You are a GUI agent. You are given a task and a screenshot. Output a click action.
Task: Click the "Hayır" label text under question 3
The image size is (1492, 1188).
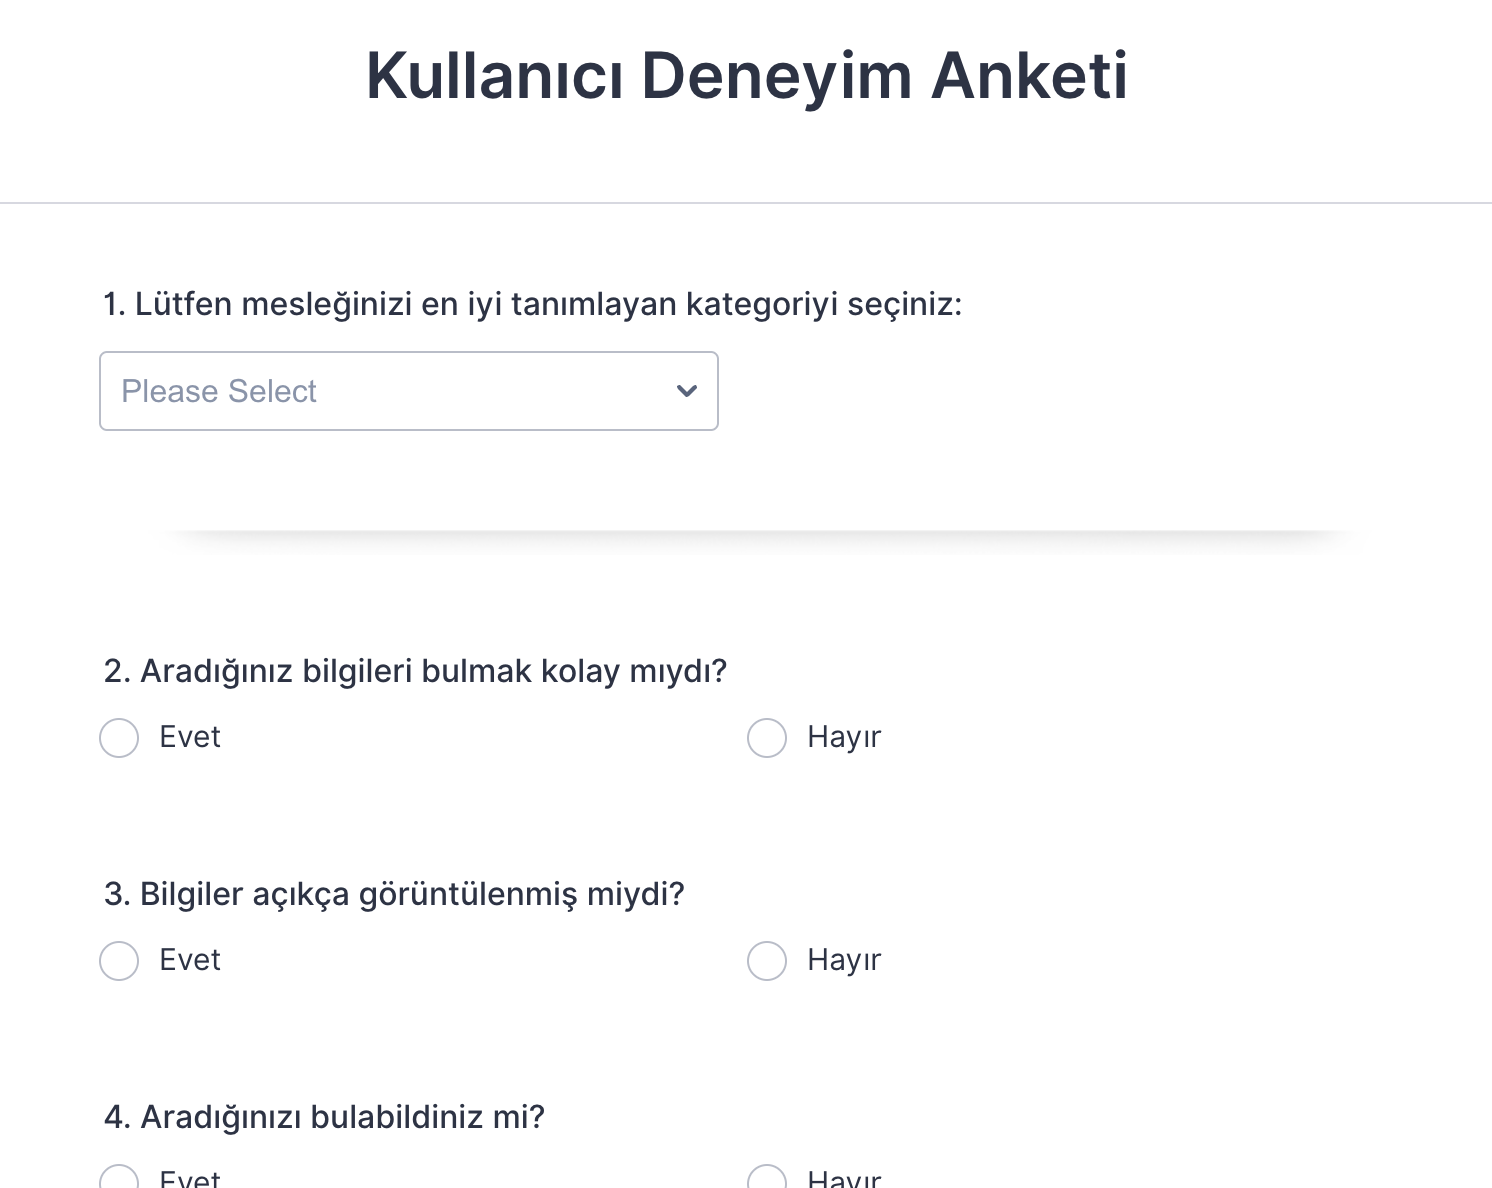click(844, 960)
